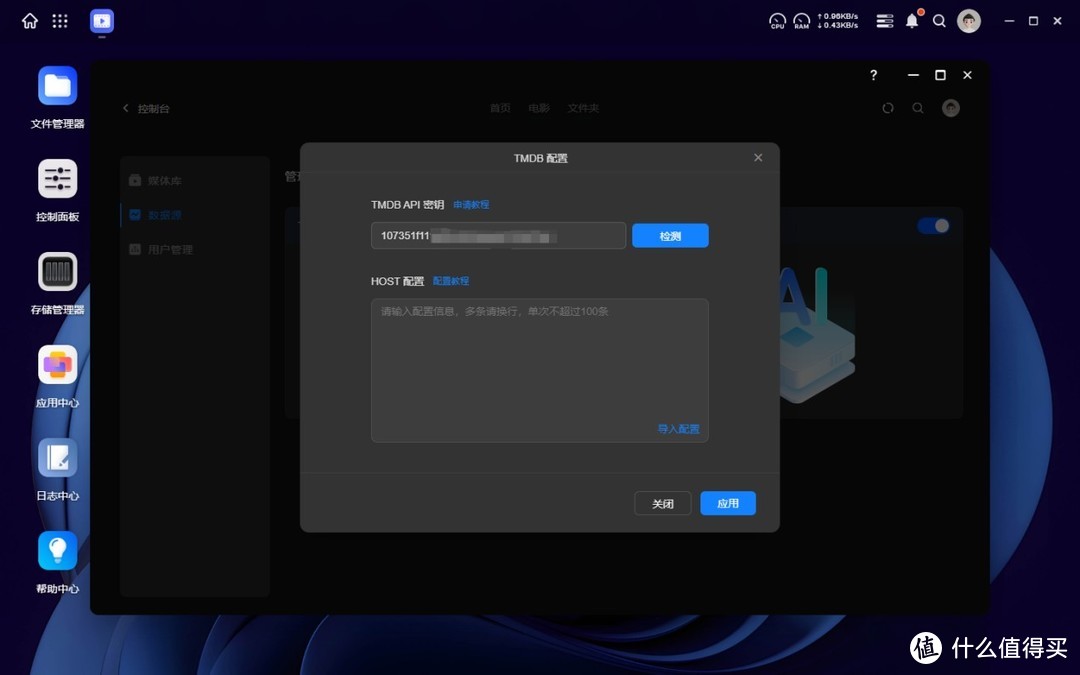Open the 配置教程 link
1080x675 pixels.
[x=451, y=282]
